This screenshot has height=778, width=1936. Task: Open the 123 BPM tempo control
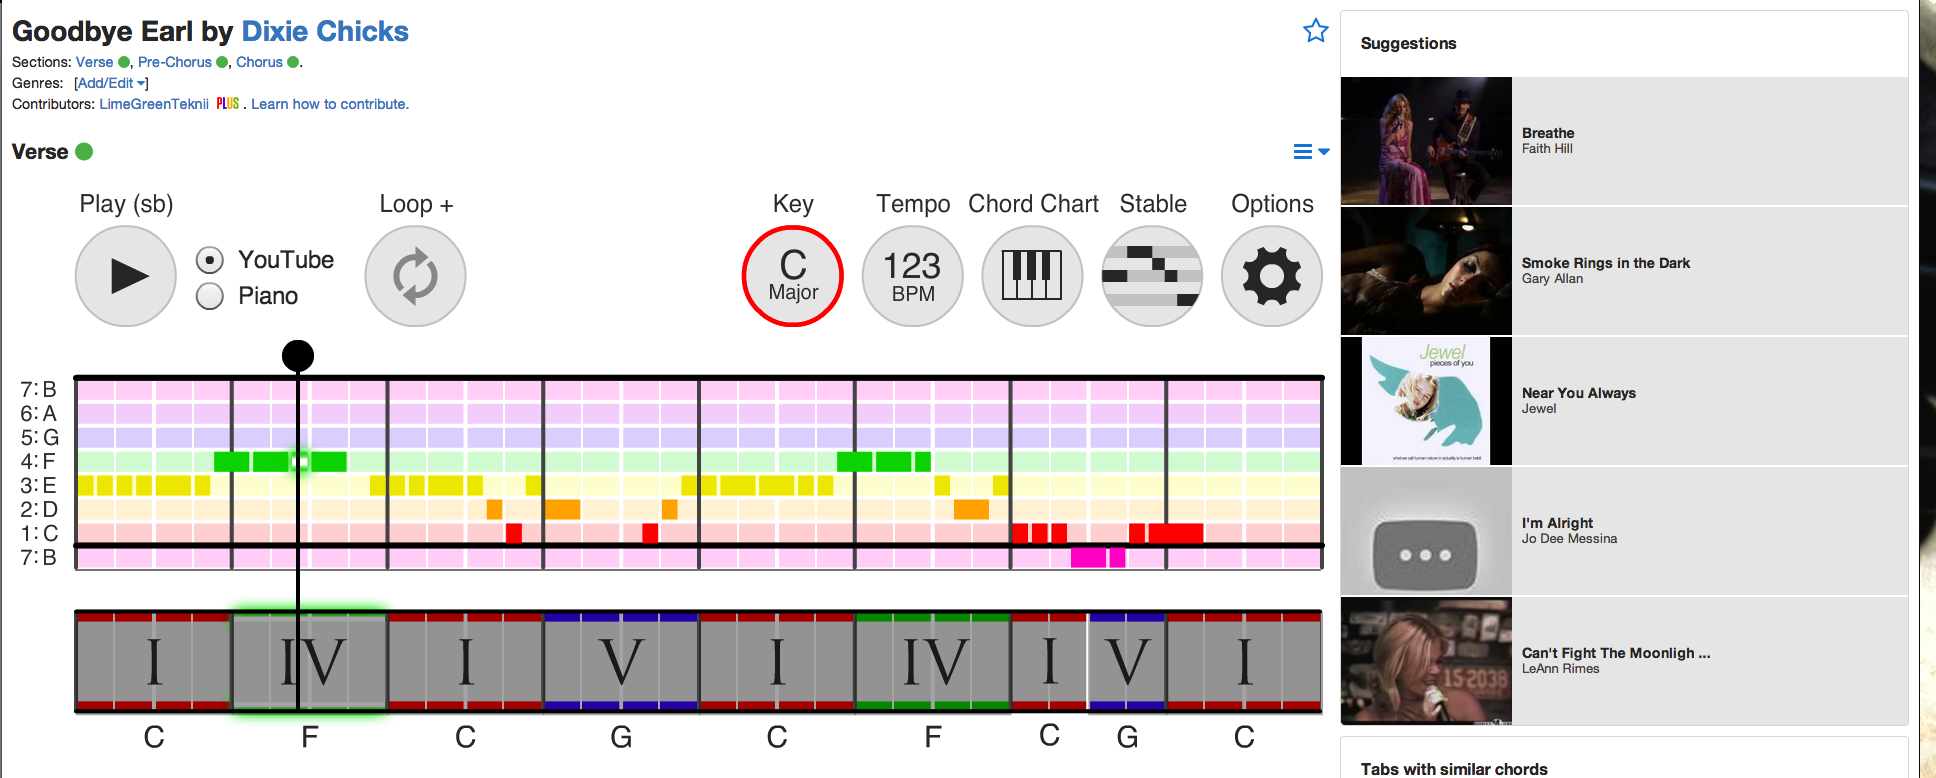tap(913, 276)
